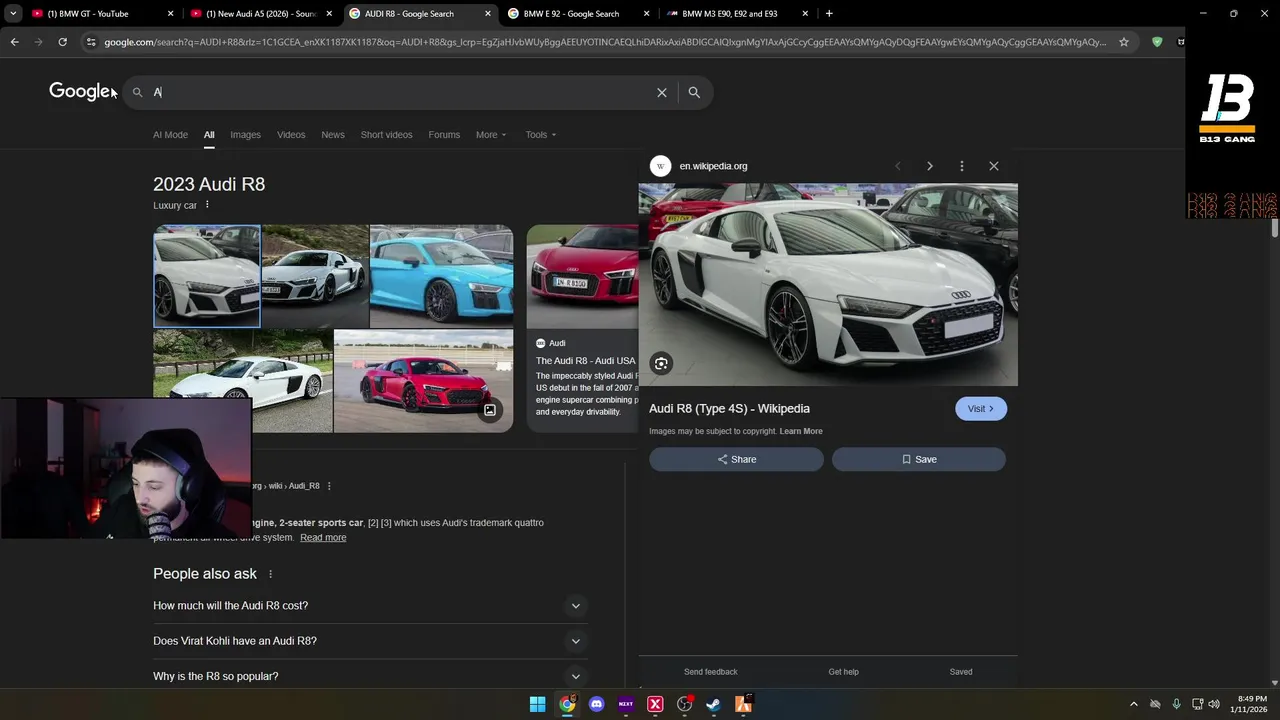Close the BMW GT - YouTube tab
This screenshot has width=1280, height=720.
170,14
